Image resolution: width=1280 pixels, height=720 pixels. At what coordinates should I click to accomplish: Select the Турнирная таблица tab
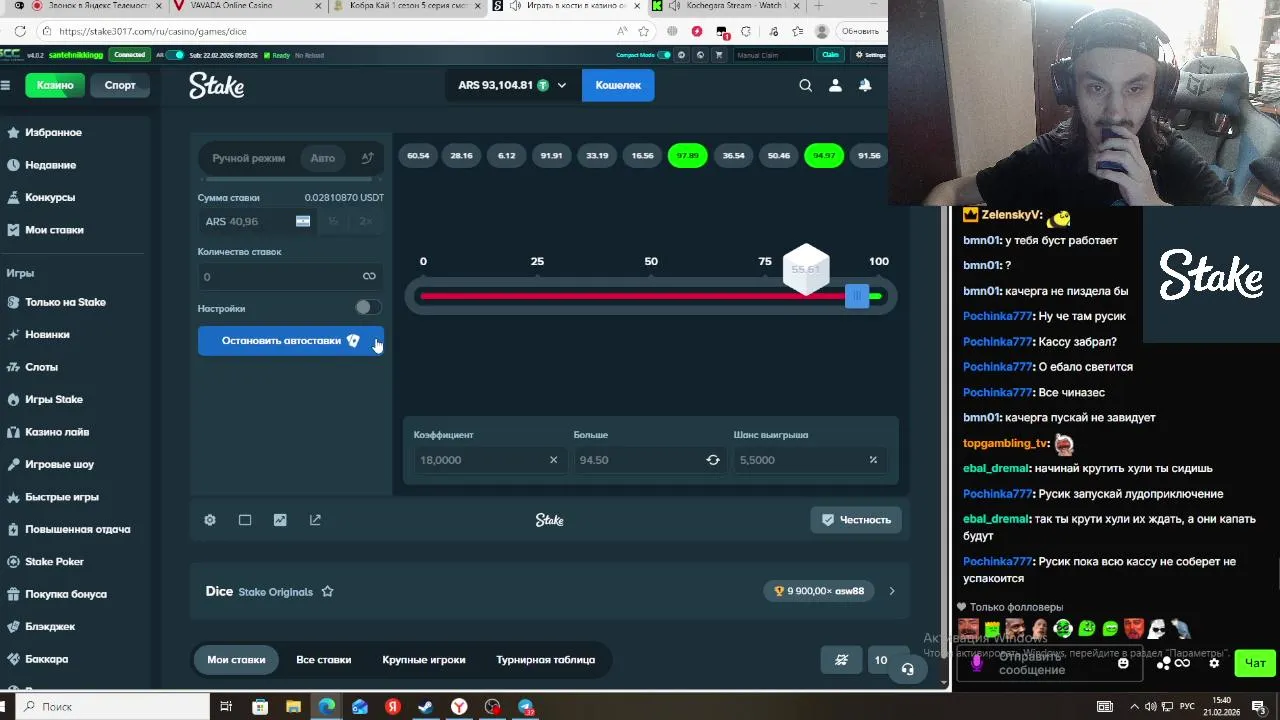(x=545, y=660)
